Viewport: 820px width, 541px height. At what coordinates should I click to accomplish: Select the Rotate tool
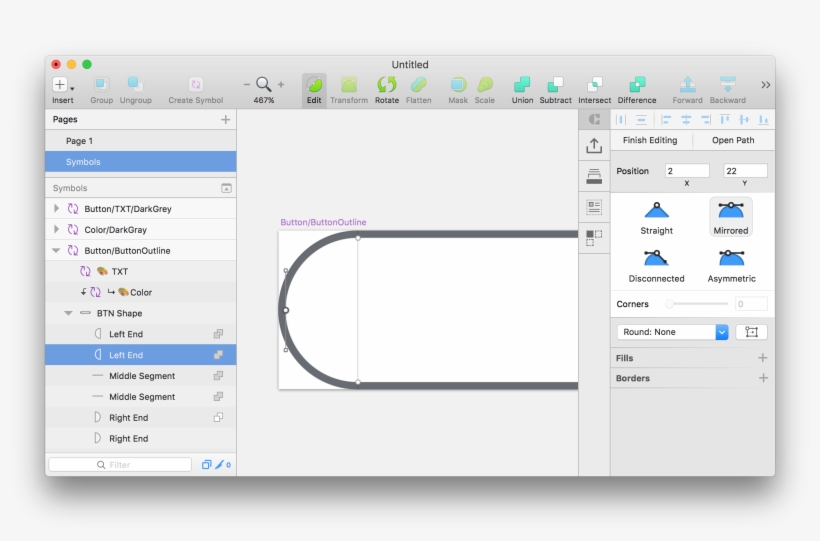pos(387,85)
